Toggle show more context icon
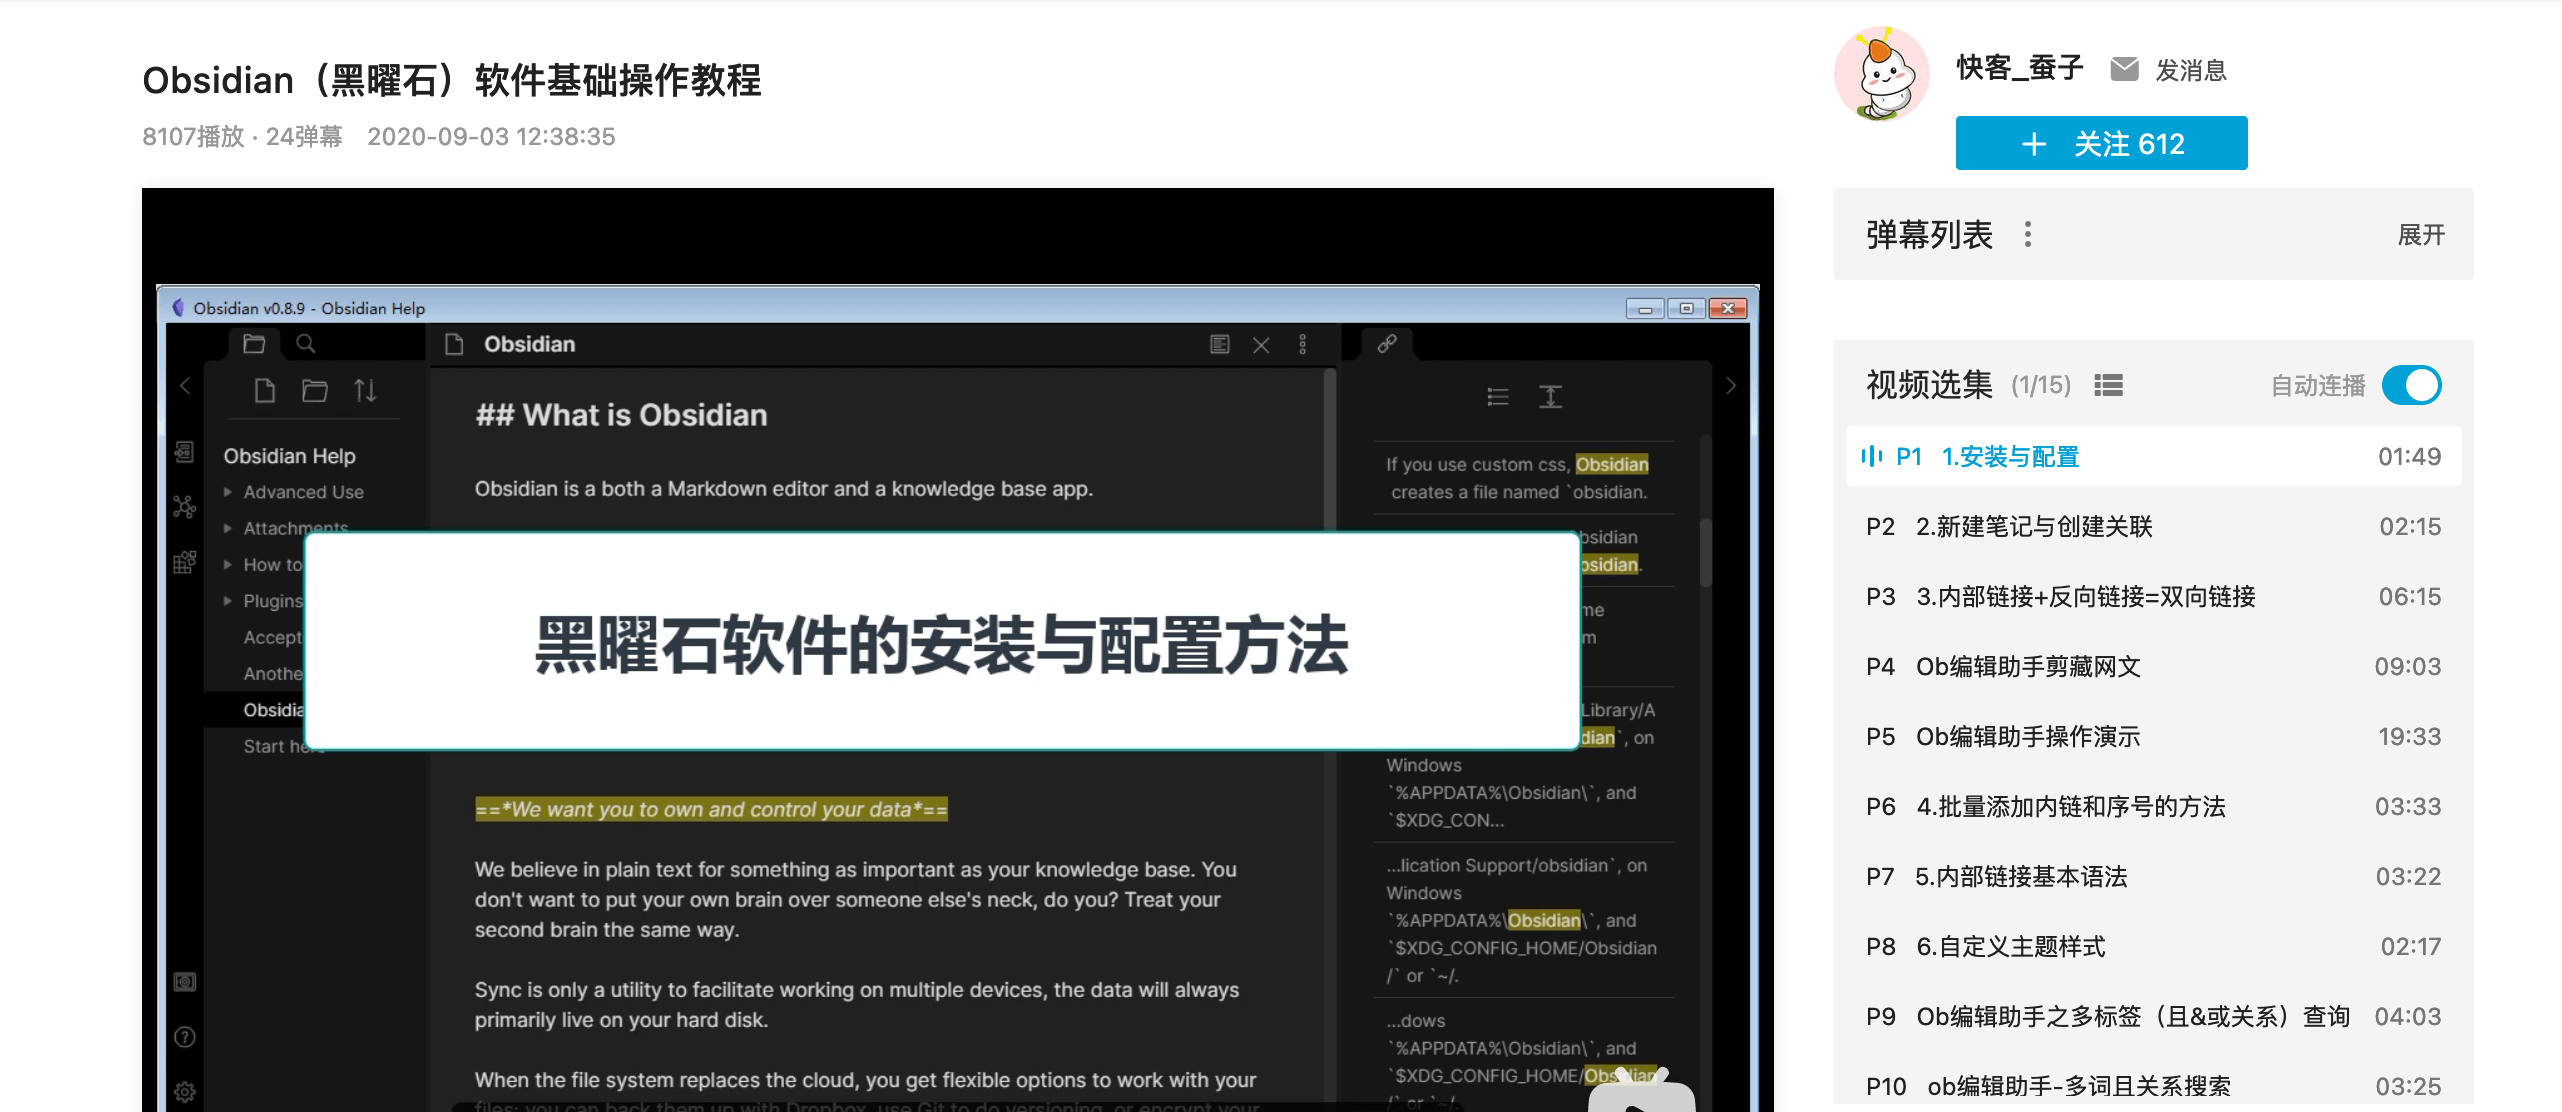Screen dimensions: 2562x1112 click(x=1550, y=397)
